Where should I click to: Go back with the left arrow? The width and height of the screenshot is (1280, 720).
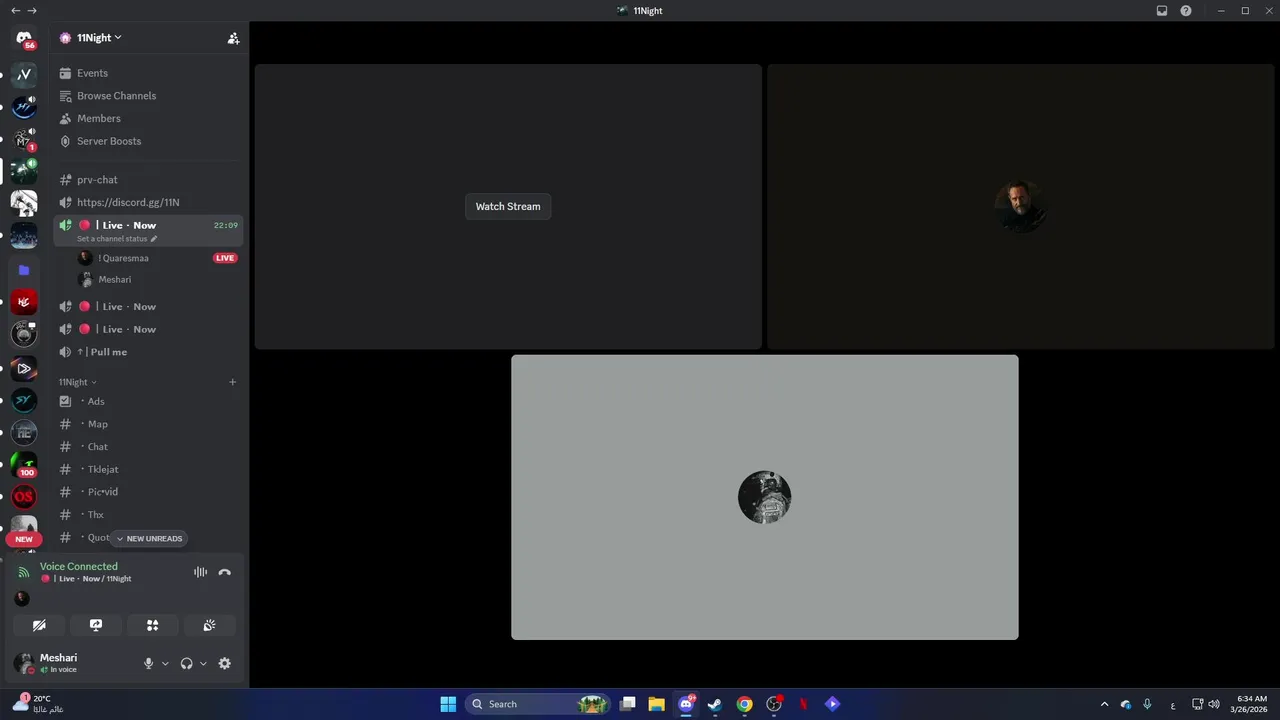click(15, 10)
